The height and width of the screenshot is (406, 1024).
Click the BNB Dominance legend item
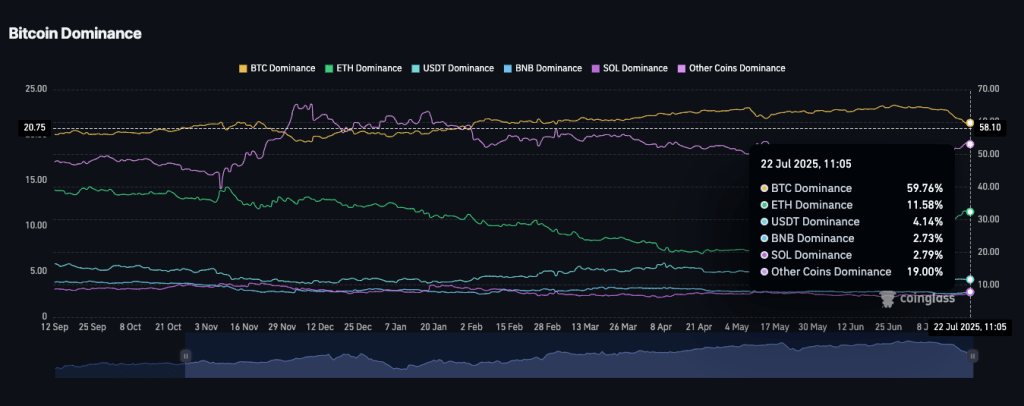pos(546,68)
